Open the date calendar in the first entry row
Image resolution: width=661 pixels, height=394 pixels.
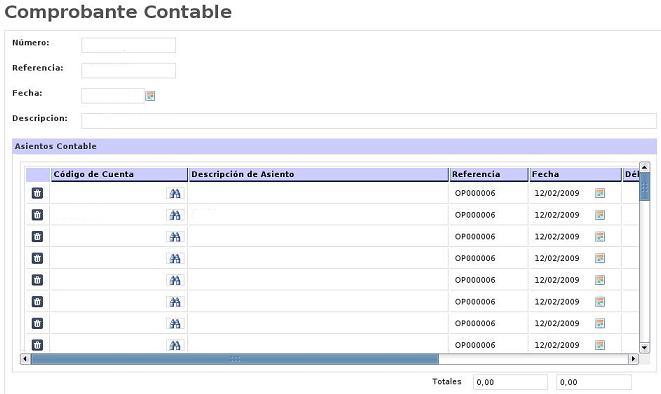600,193
